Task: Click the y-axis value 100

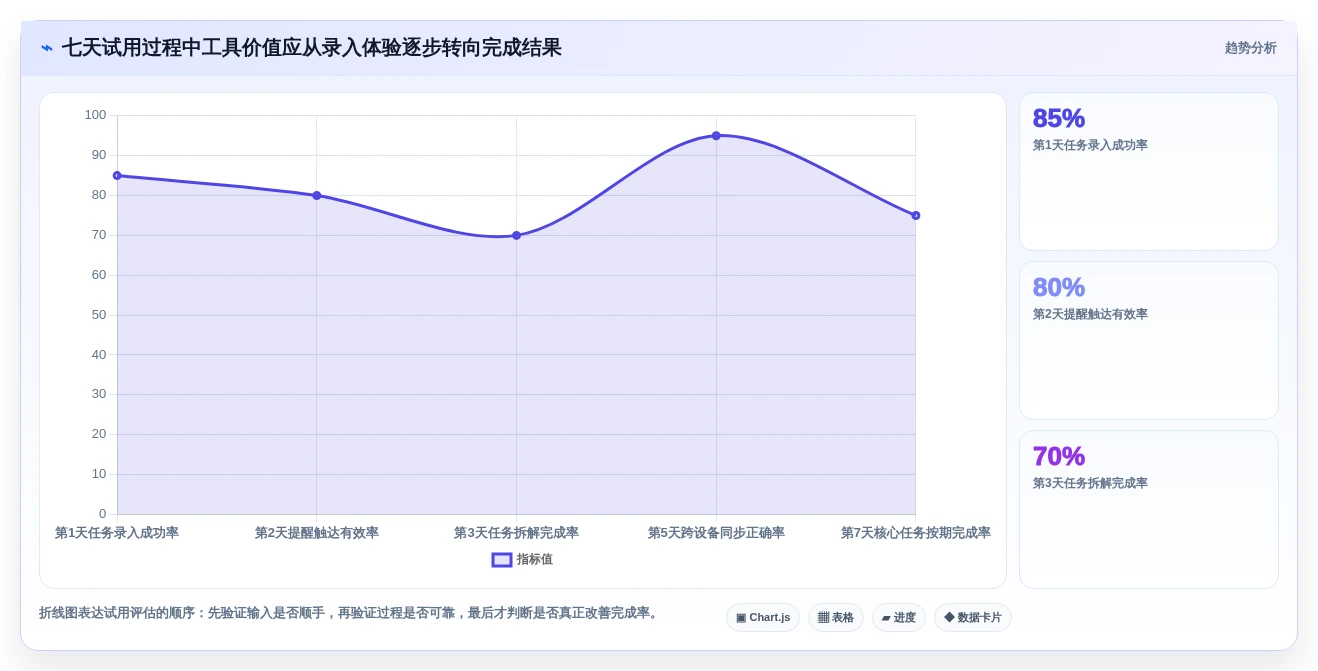Action: point(95,115)
